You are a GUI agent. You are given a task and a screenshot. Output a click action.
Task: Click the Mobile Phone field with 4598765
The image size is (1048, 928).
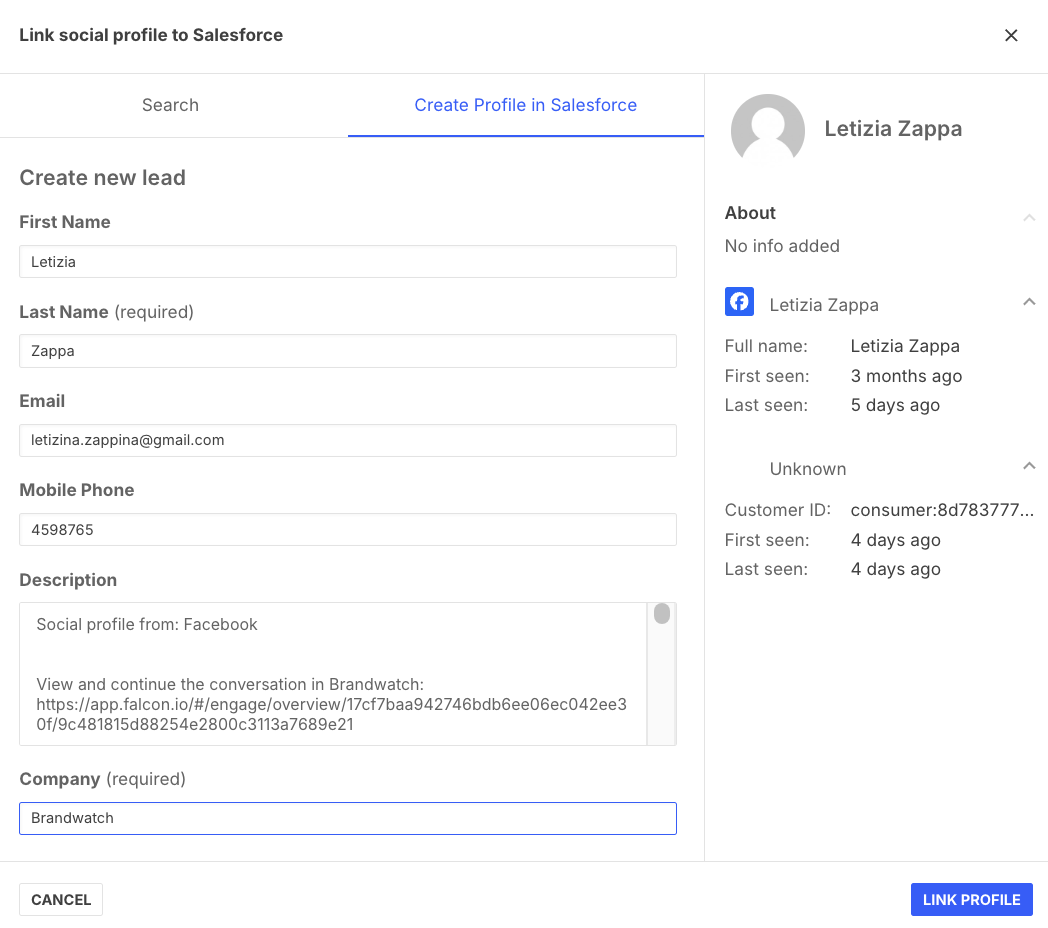point(348,530)
